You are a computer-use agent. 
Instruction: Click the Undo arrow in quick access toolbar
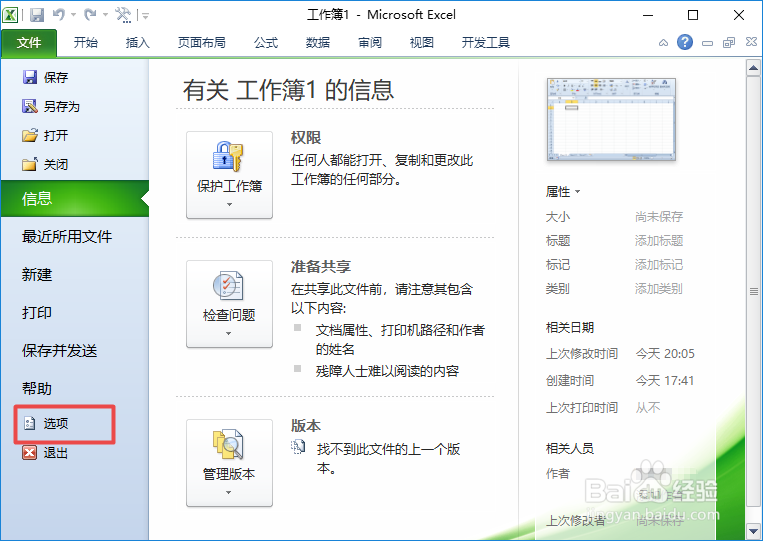coord(59,15)
